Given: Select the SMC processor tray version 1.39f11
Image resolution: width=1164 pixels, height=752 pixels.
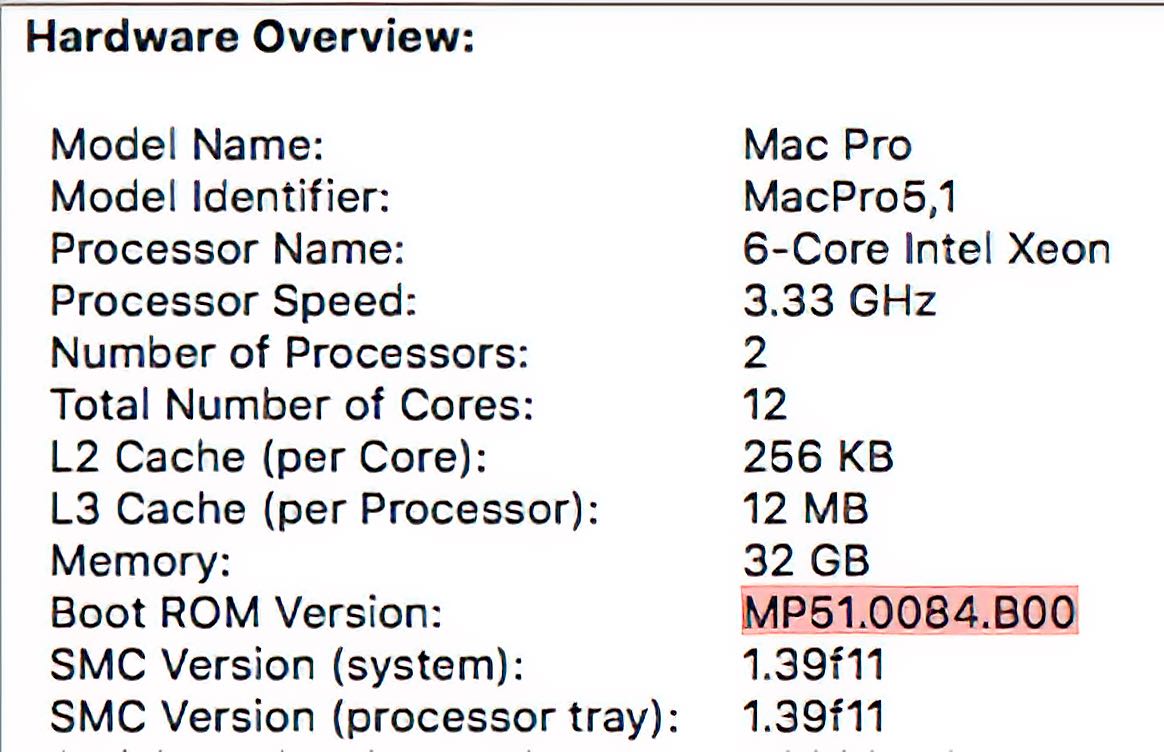Looking at the screenshot, I should (x=814, y=716).
